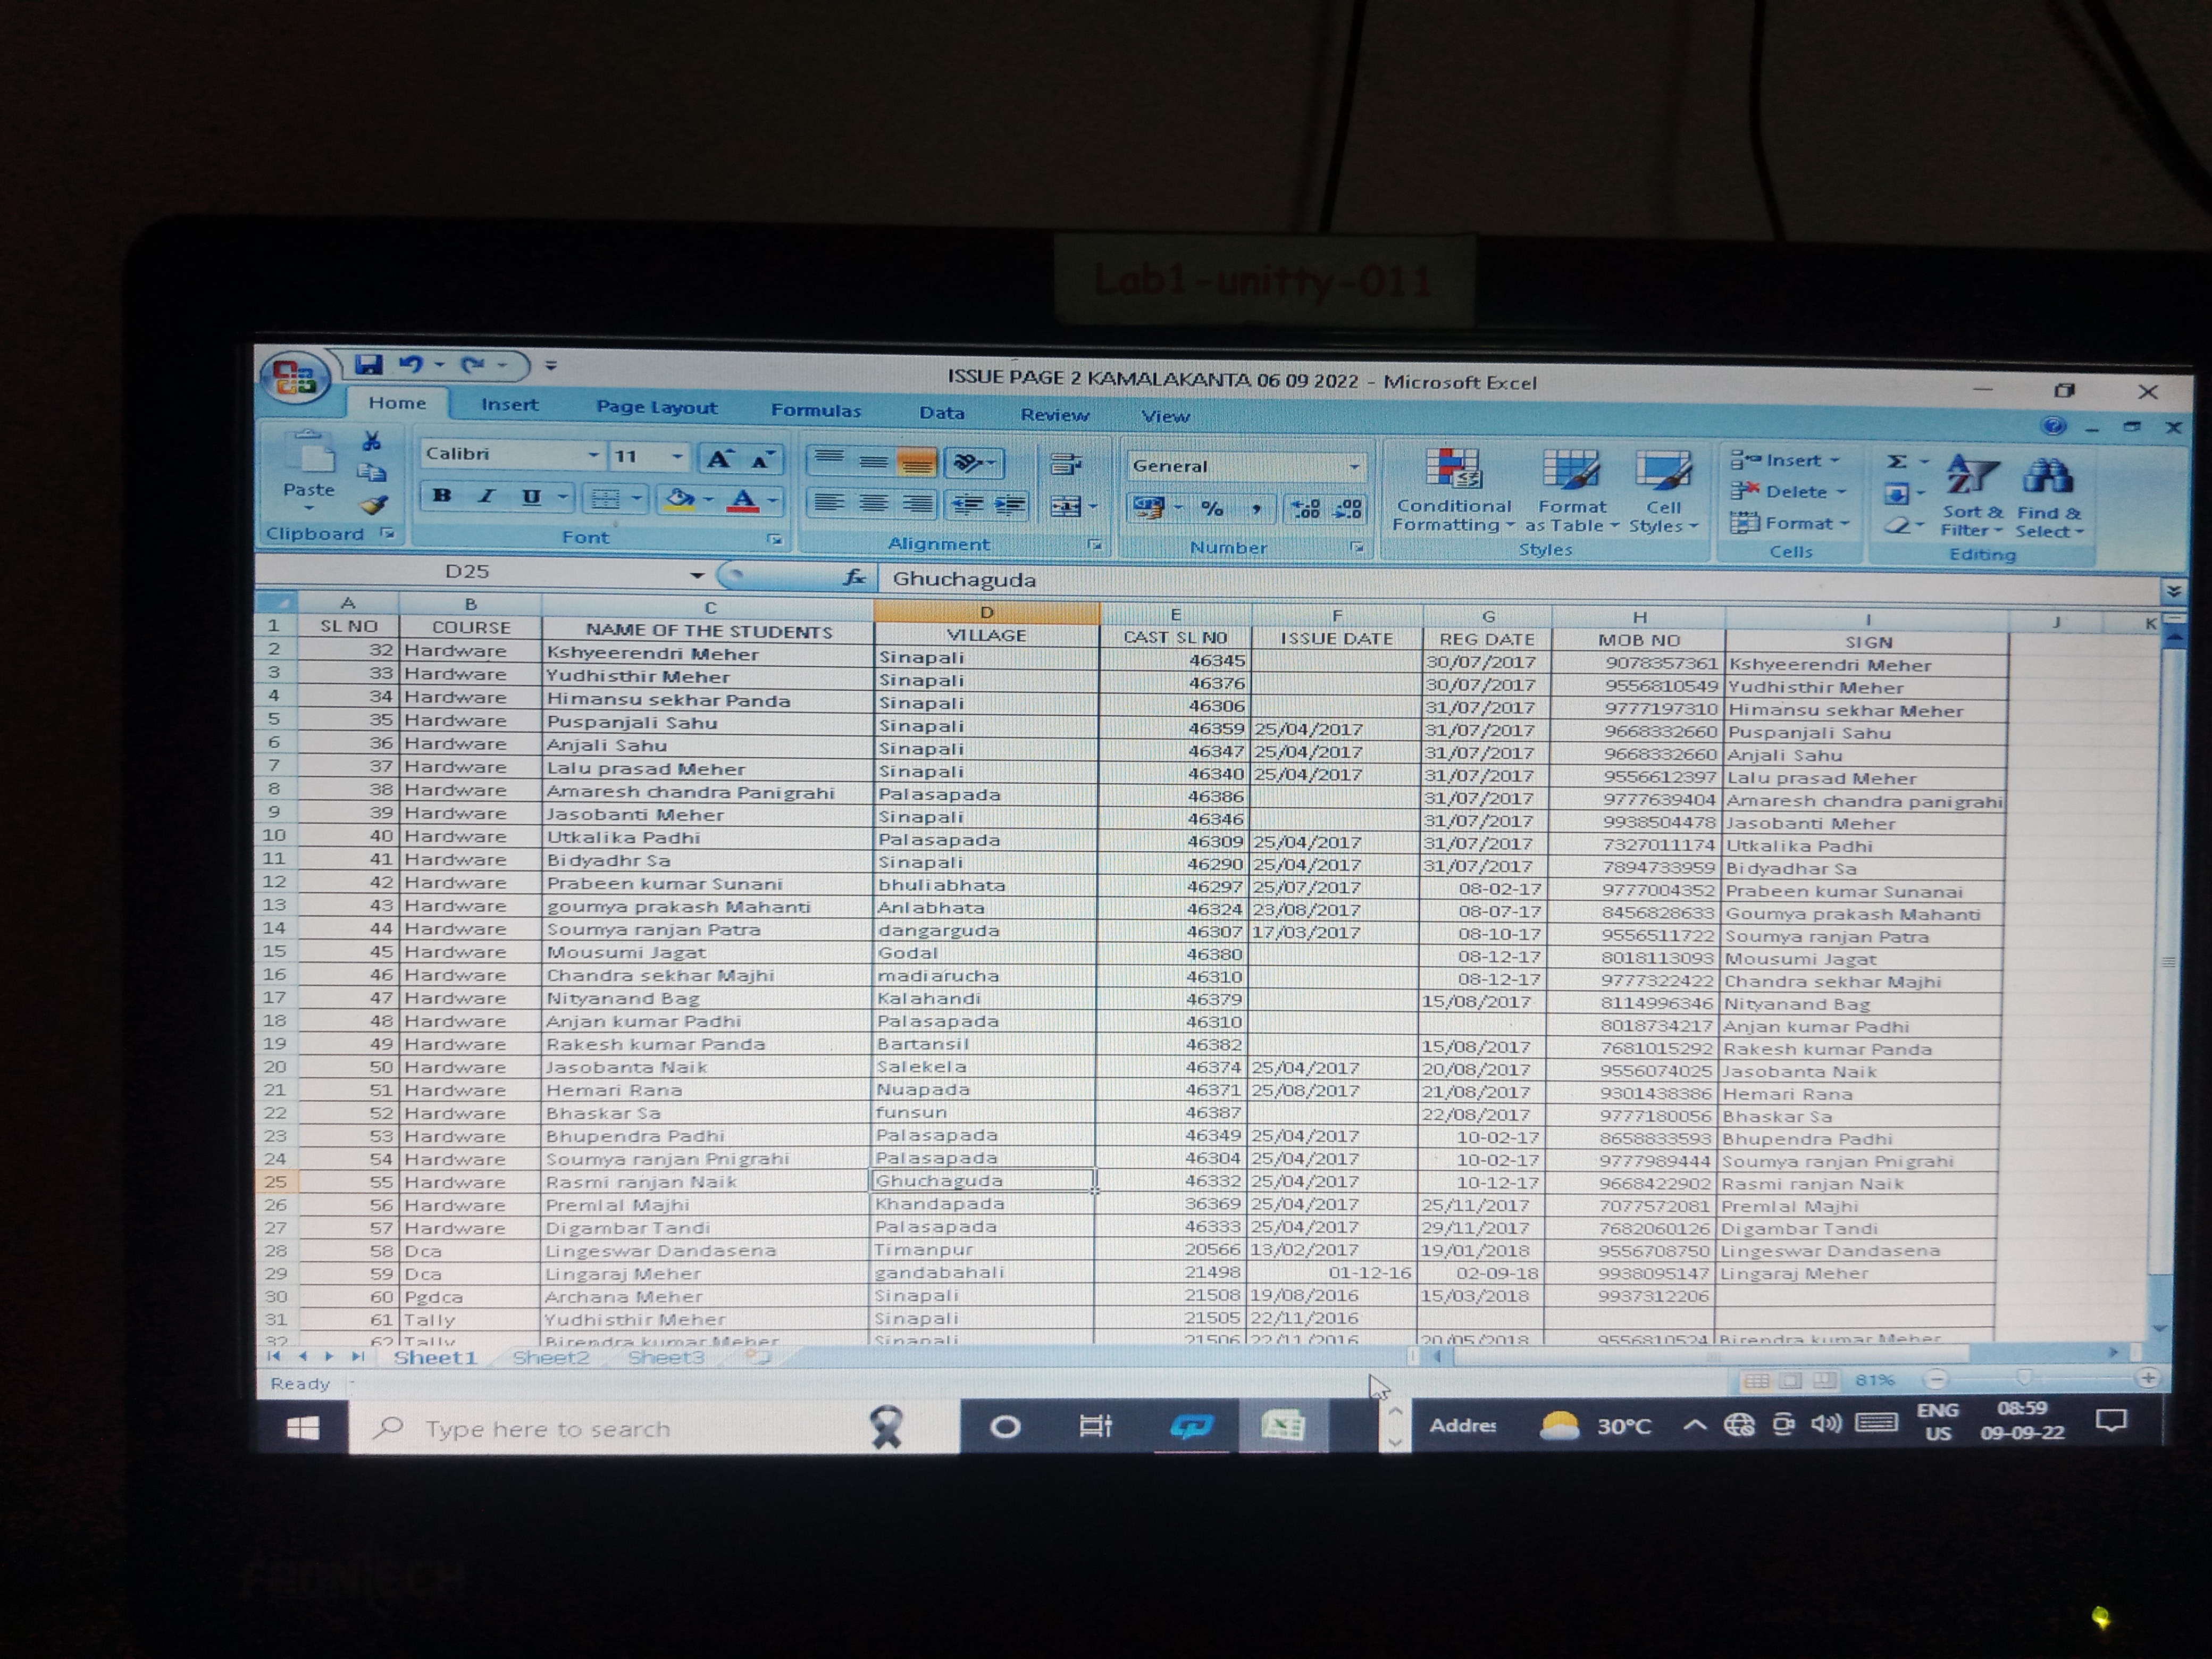The image size is (2212, 1659).
Task: Open the General number format dropdown
Action: pyautogui.click(x=1354, y=467)
